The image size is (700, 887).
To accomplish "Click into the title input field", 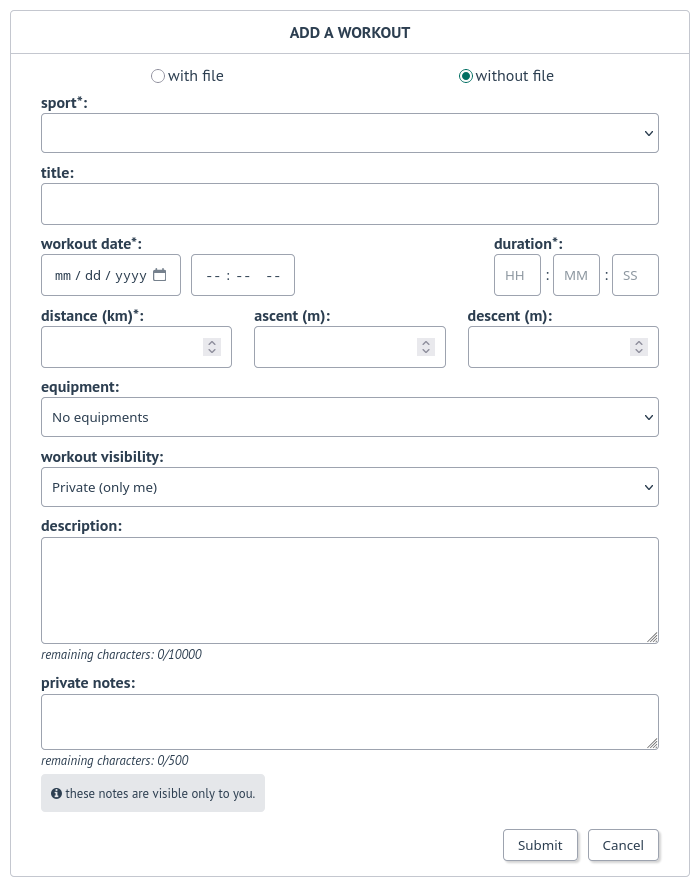I will pyautogui.click(x=349, y=204).
